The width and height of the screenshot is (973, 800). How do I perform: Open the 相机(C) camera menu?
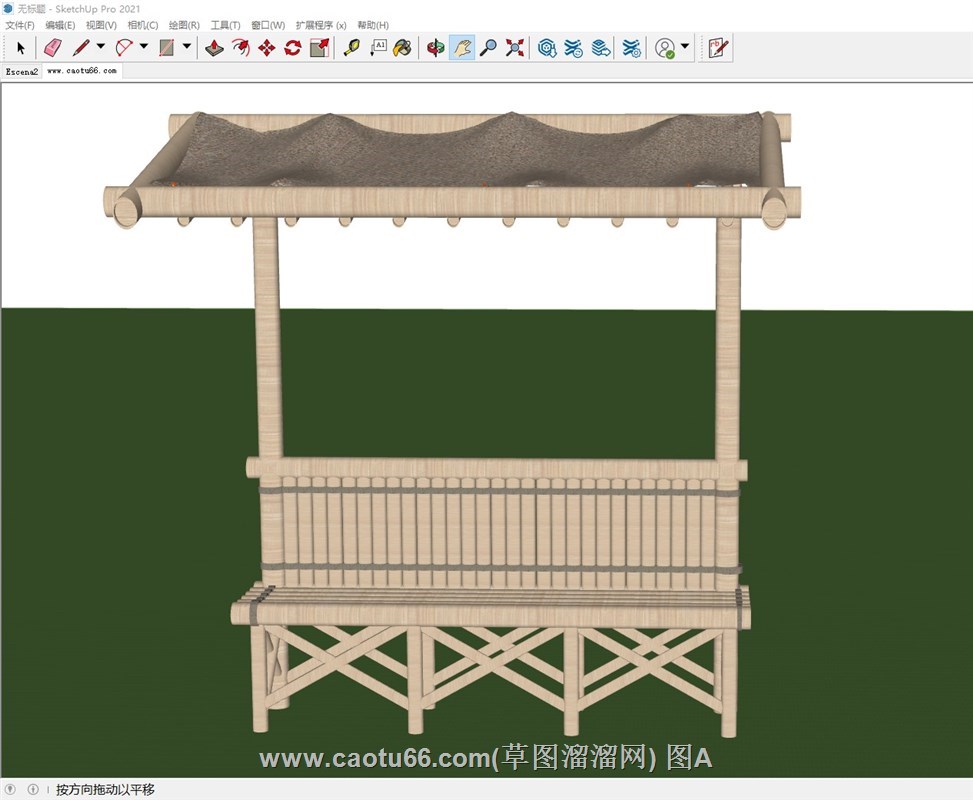coord(143,25)
